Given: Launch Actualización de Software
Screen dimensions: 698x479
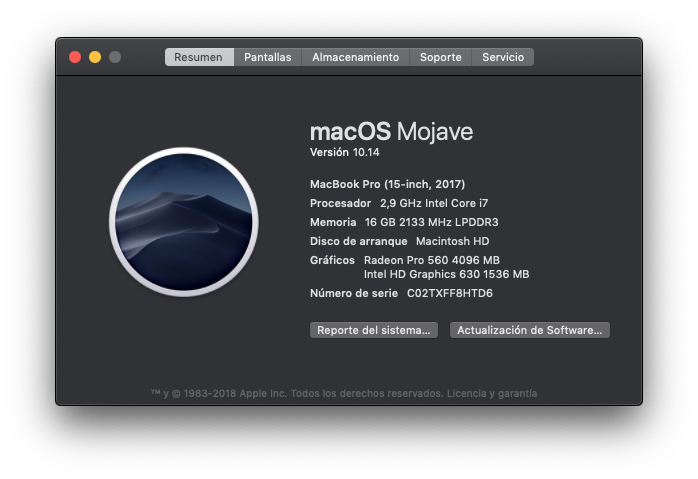Looking at the screenshot, I should (x=530, y=330).
